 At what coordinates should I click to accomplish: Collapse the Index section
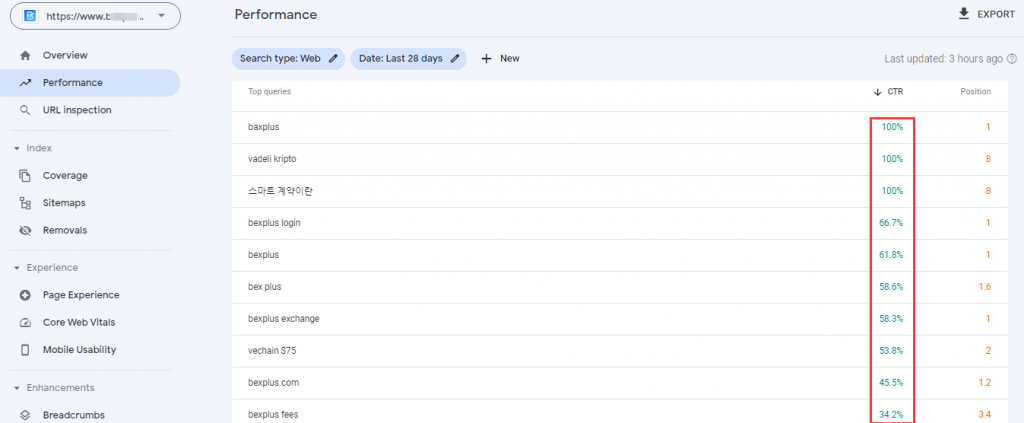pyautogui.click(x=16, y=149)
